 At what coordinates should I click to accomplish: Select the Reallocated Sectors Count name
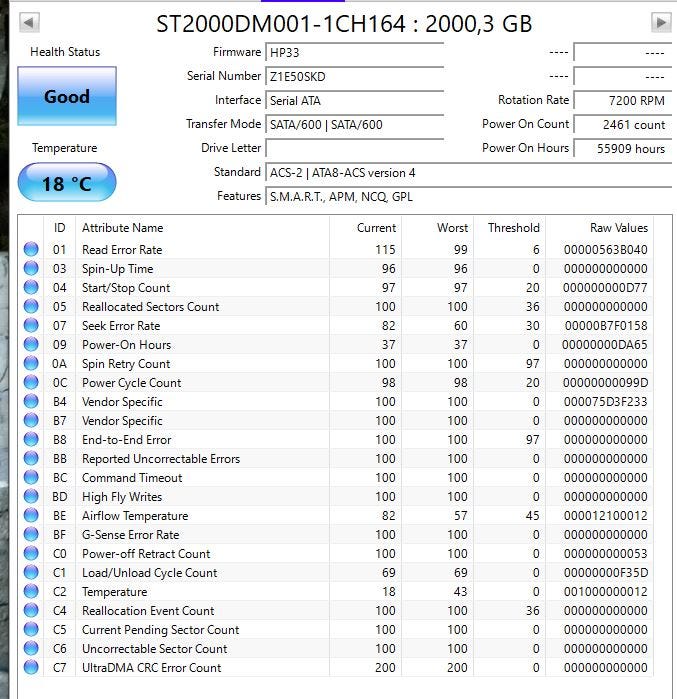151,307
